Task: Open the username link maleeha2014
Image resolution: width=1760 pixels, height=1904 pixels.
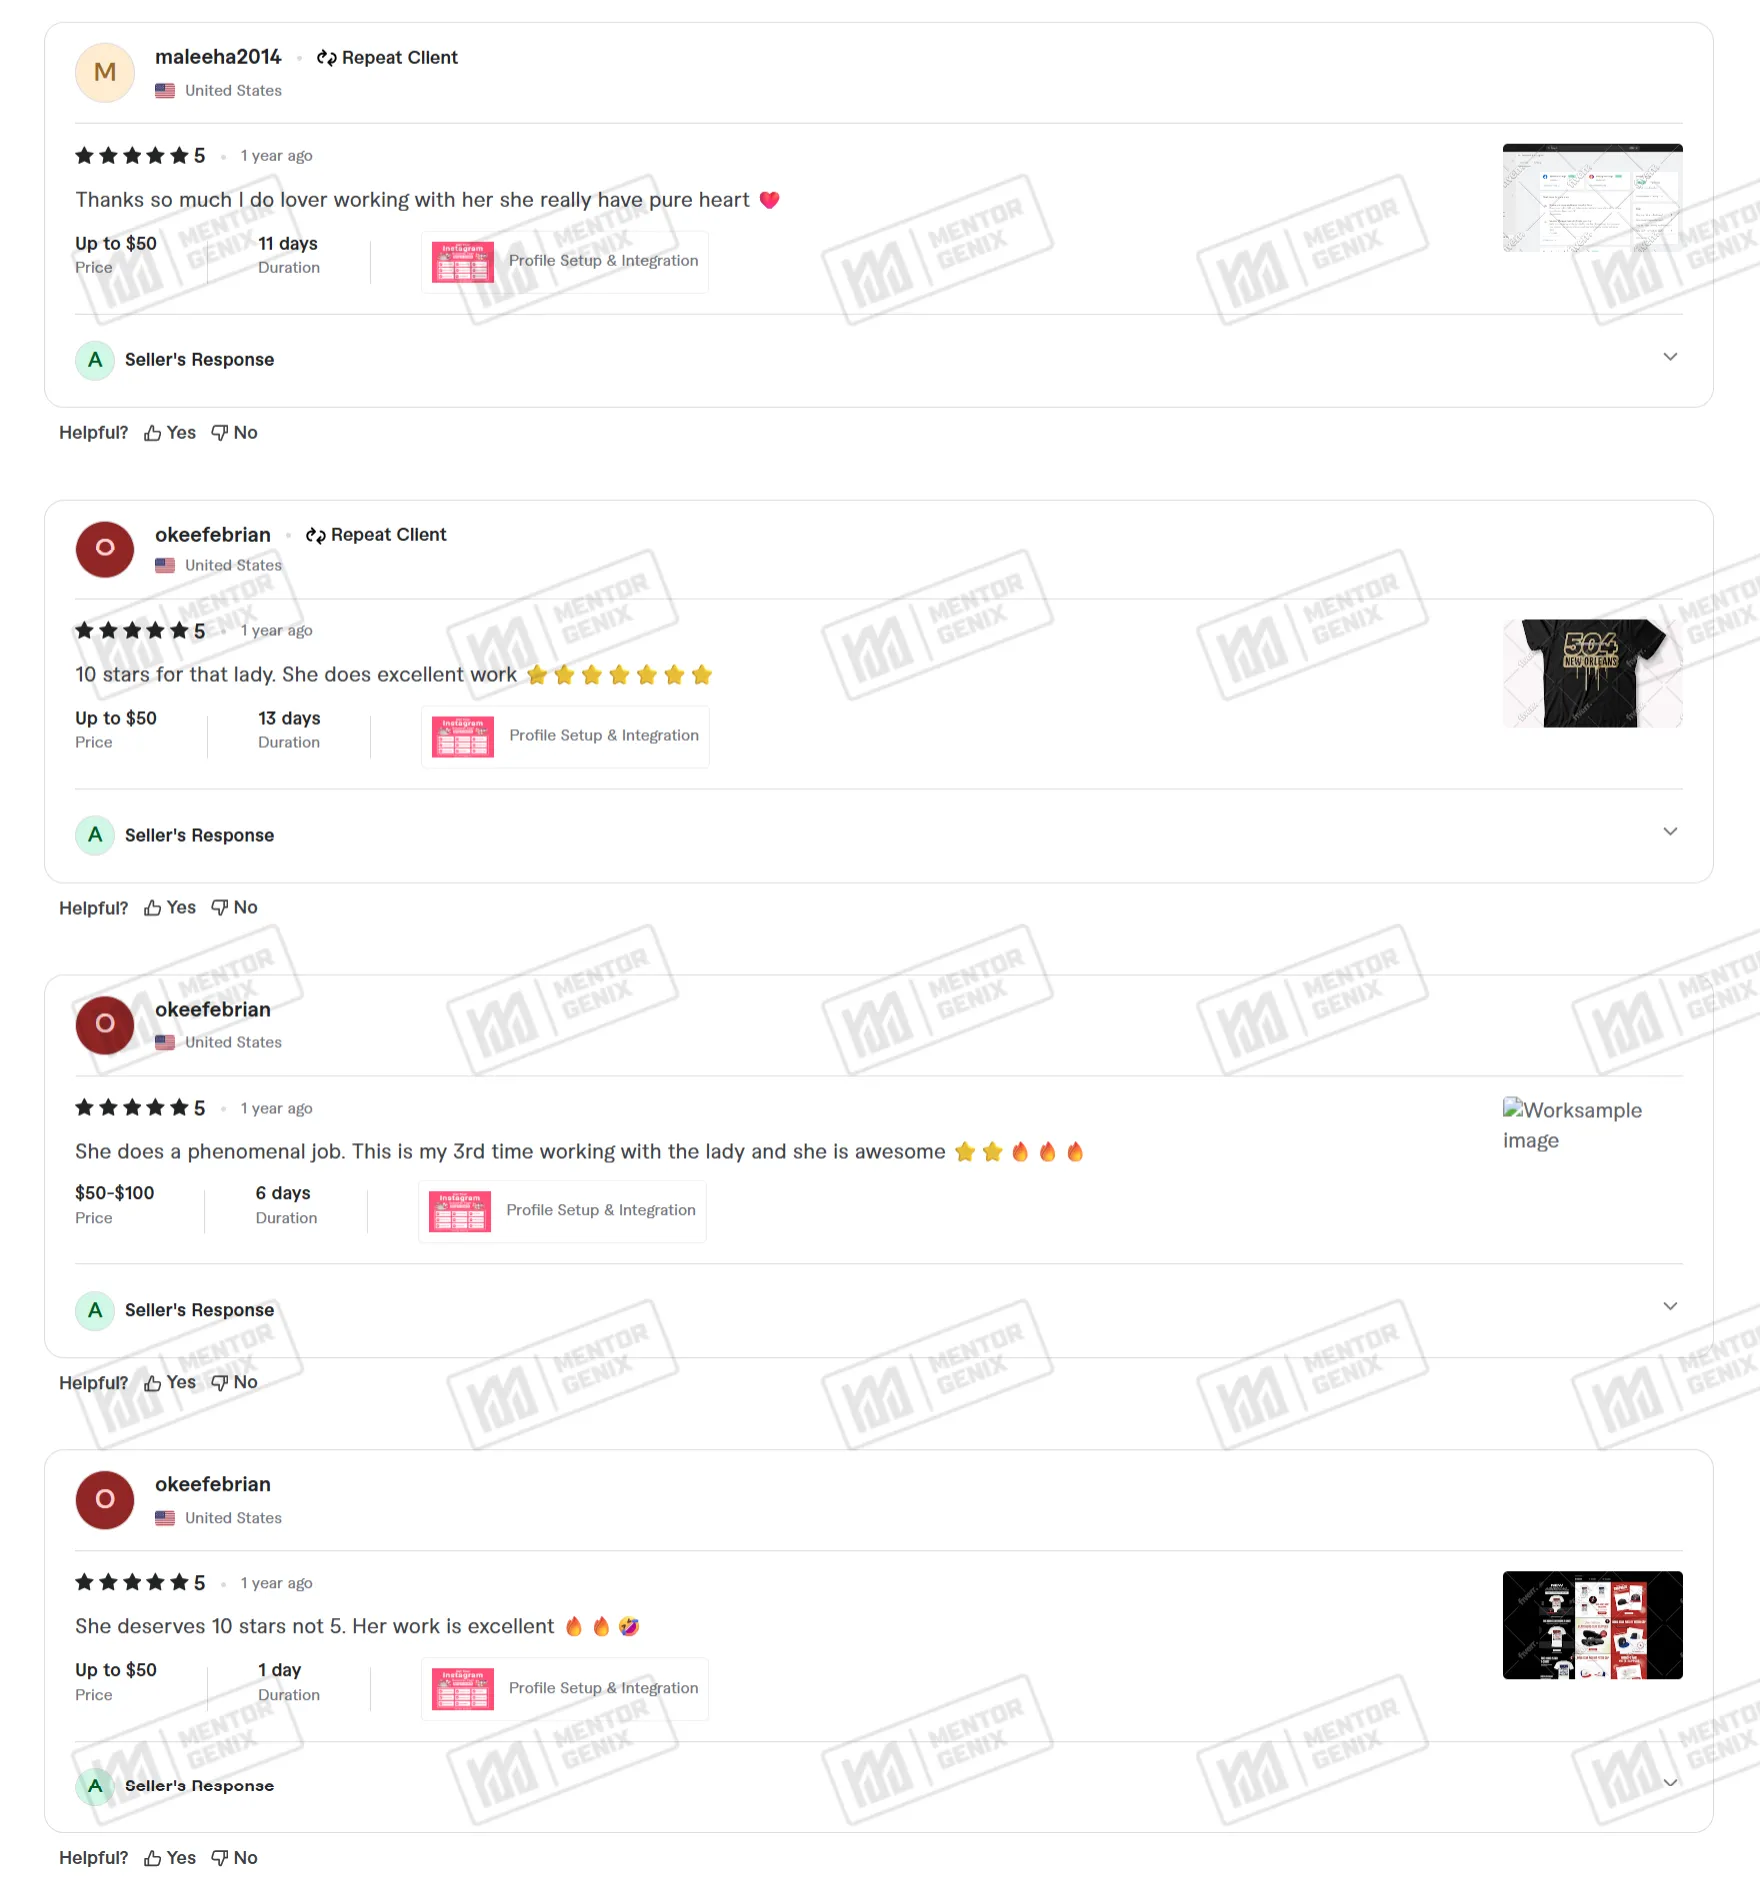Action: (218, 58)
